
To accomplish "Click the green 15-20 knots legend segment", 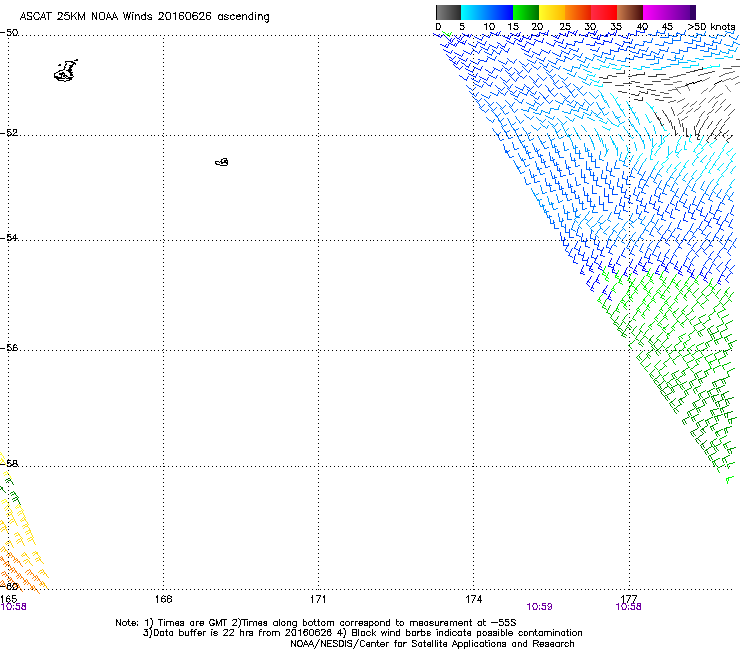I will tap(526, 12).
